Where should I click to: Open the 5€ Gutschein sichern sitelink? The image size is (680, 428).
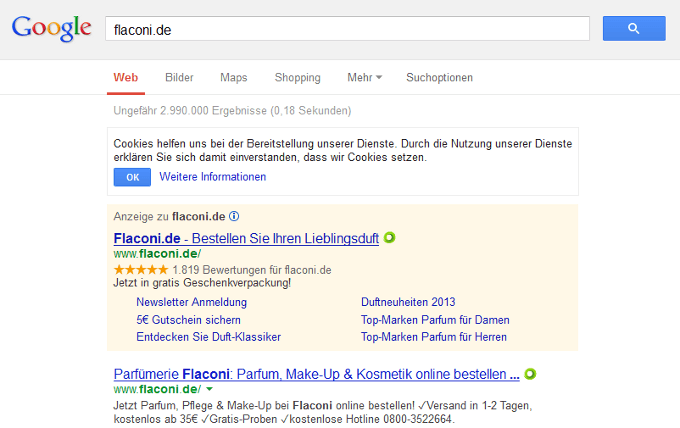click(x=188, y=320)
